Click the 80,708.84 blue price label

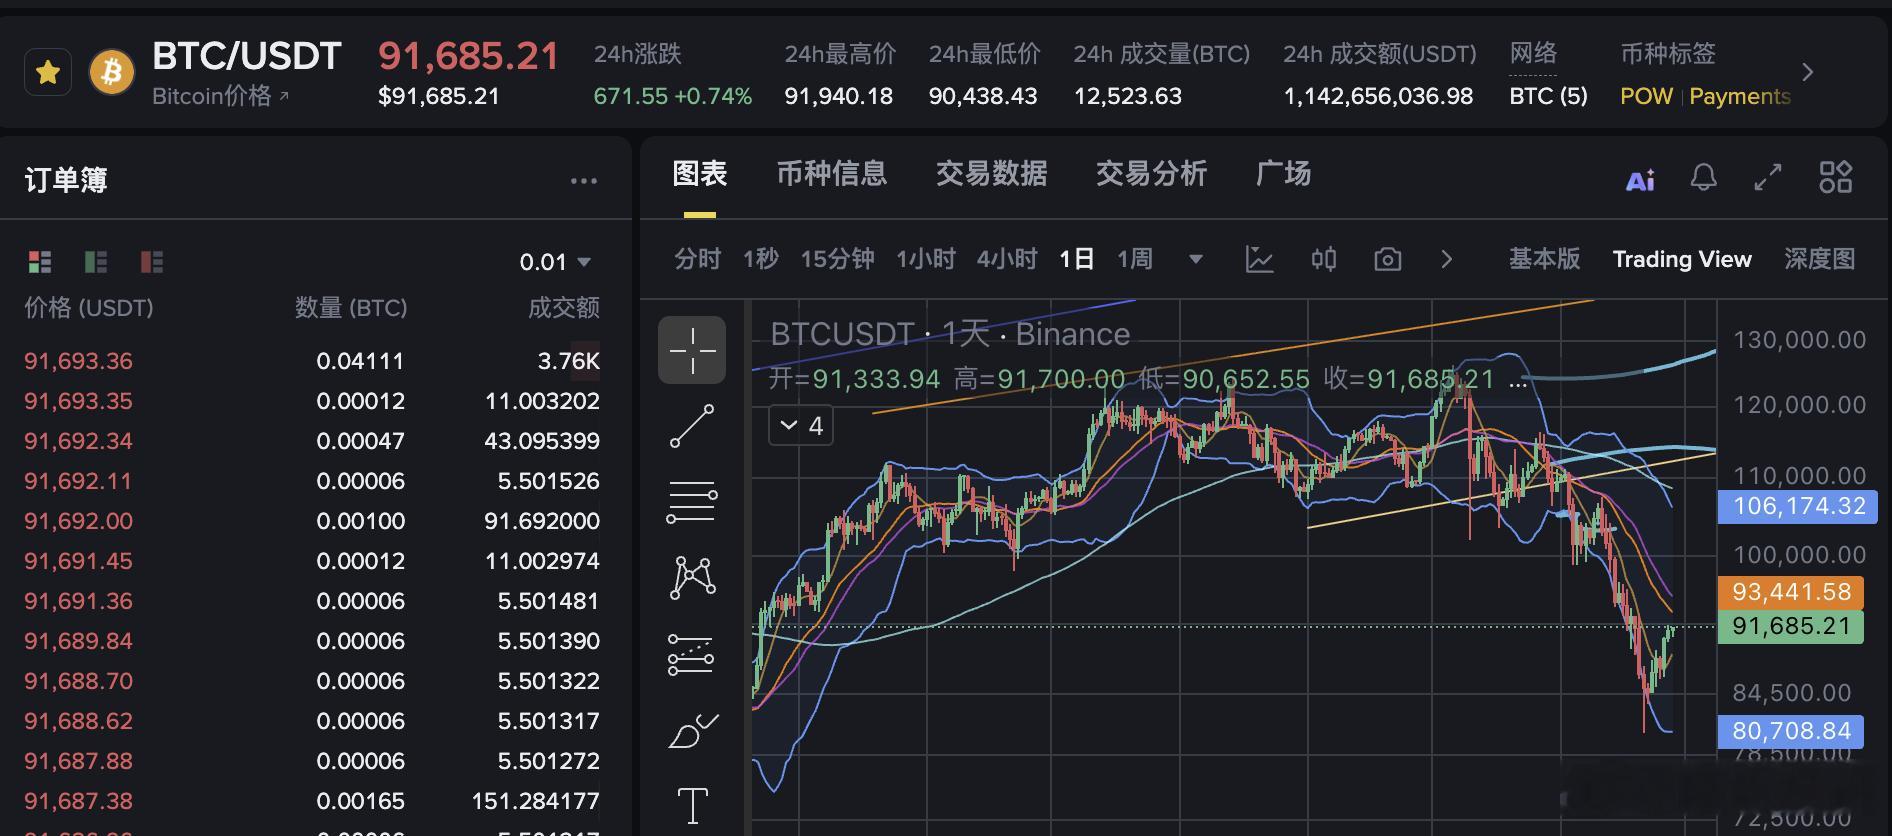pyautogui.click(x=1790, y=731)
